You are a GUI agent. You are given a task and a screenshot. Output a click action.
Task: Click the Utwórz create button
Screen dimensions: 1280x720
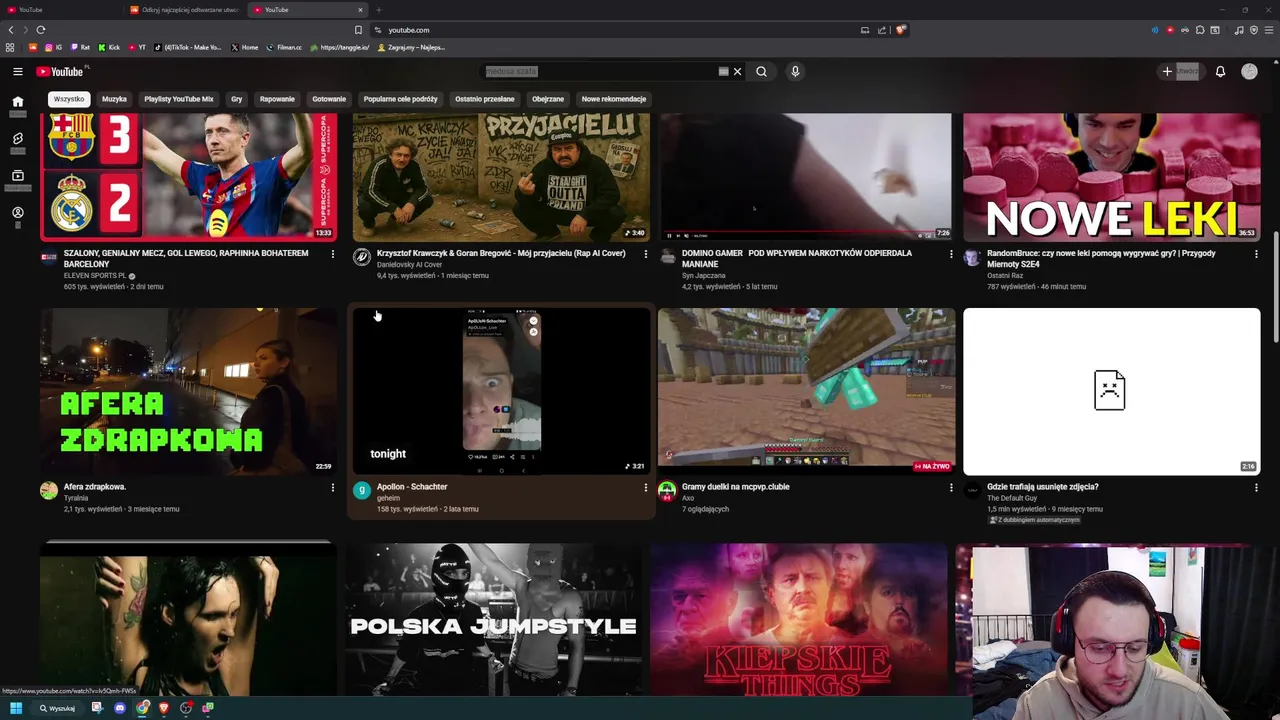click(x=1180, y=71)
